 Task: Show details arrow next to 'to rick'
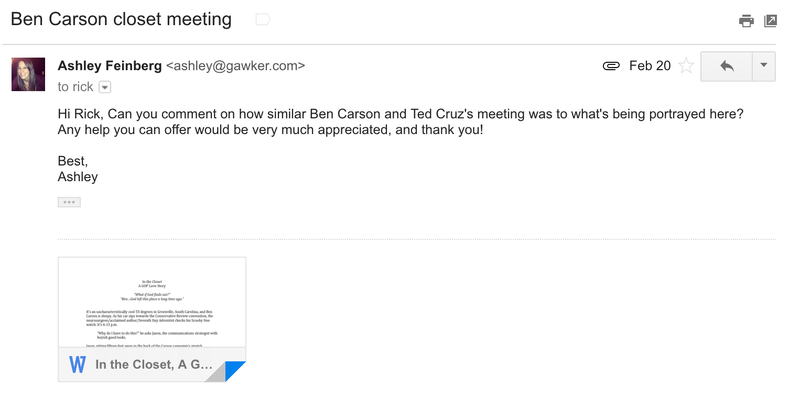click(x=104, y=87)
